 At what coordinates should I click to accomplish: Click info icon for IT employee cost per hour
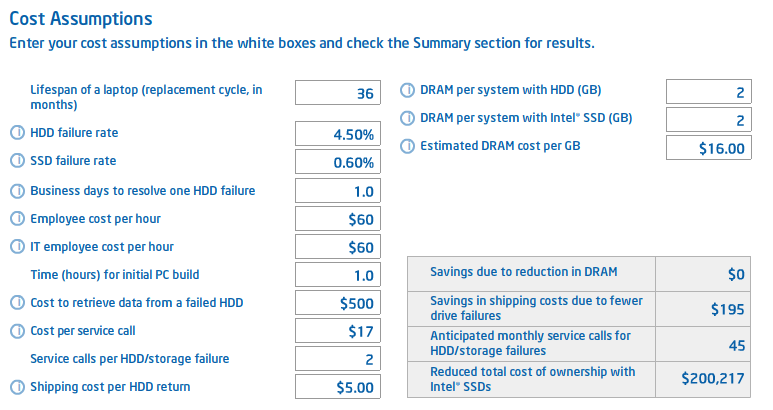[x=17, y=246]
